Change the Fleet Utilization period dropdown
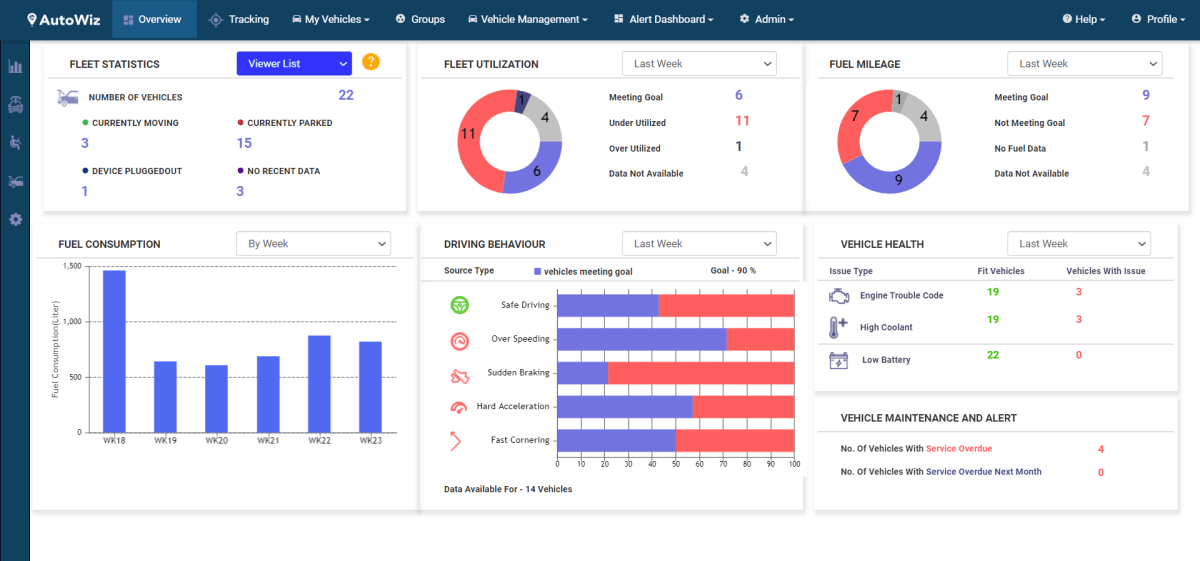This screenshot has width=1200, height=561. [x=699, y=63]
